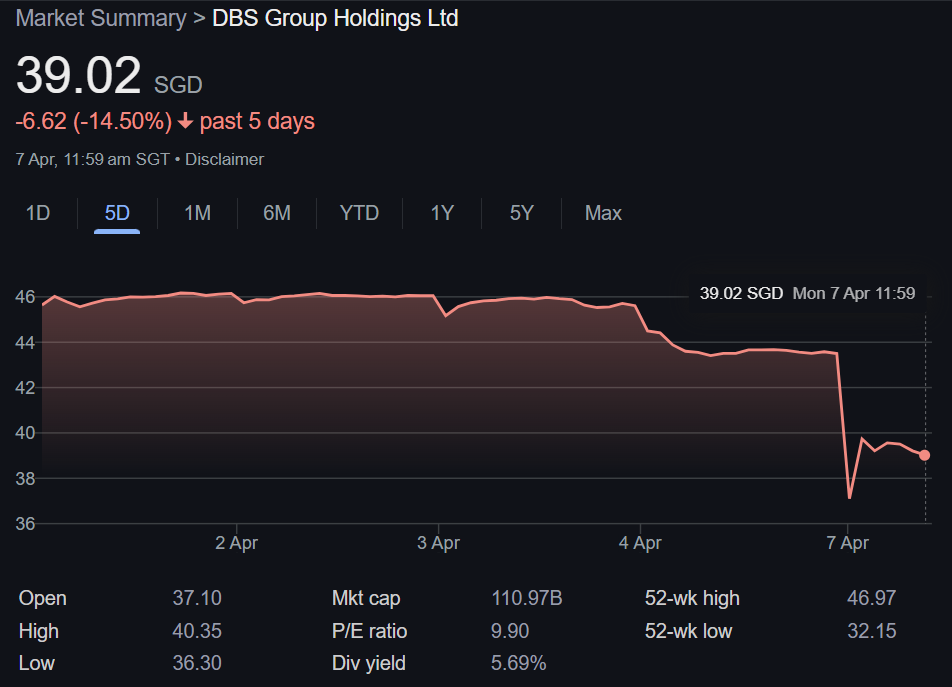Click the 46 y-axis label
952x687 pixels.
click(25, 297)
